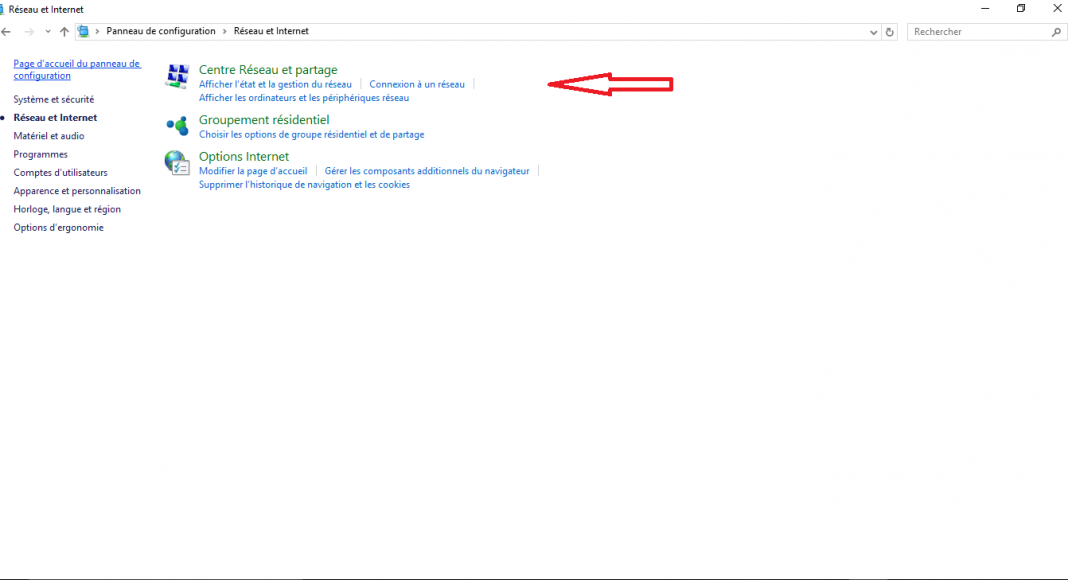Open the Centre Réseau et partage icon
1068x580 pixels.
(x=177, y=75)
